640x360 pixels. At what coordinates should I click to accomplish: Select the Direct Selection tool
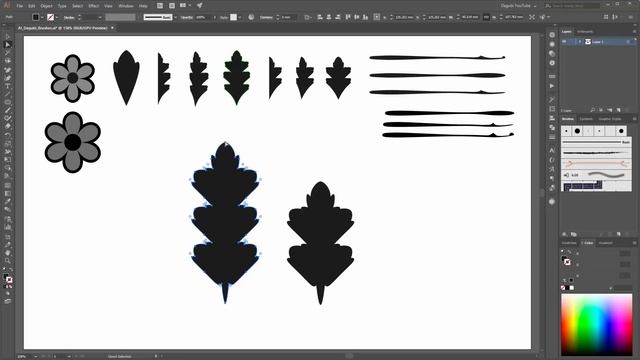click(8, 45)
